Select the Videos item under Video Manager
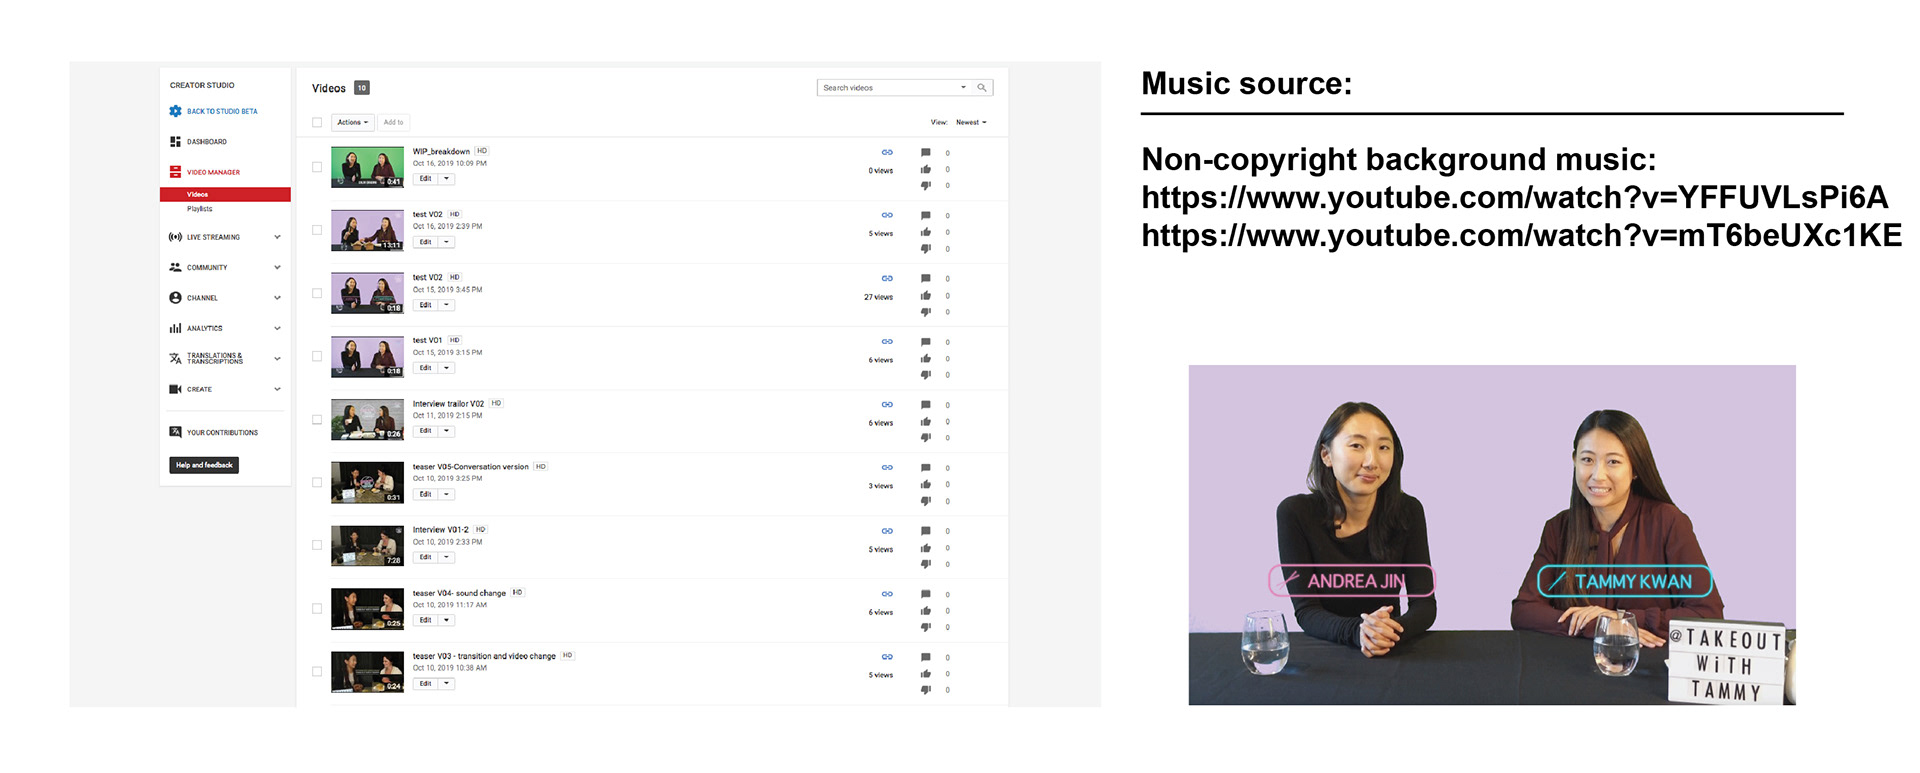 click(225, 195)
